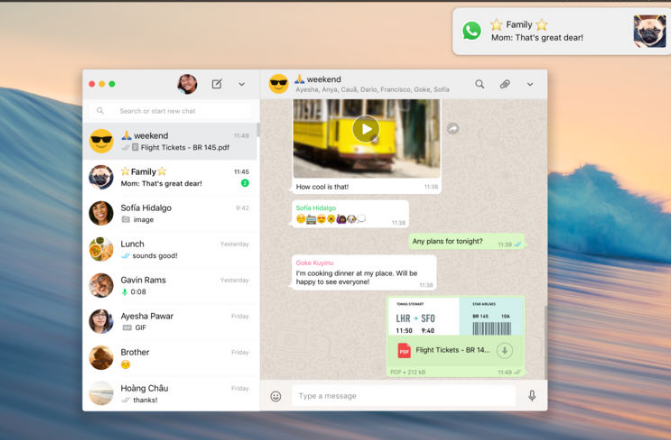Viewport: 671px width, 440px height.
Task: Click the chat list scrollbar
Action: 258,131
